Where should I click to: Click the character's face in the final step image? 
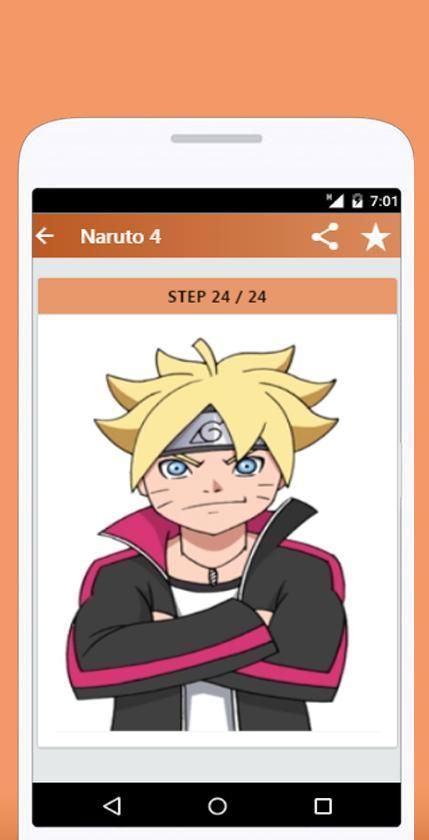pos(212,488)
